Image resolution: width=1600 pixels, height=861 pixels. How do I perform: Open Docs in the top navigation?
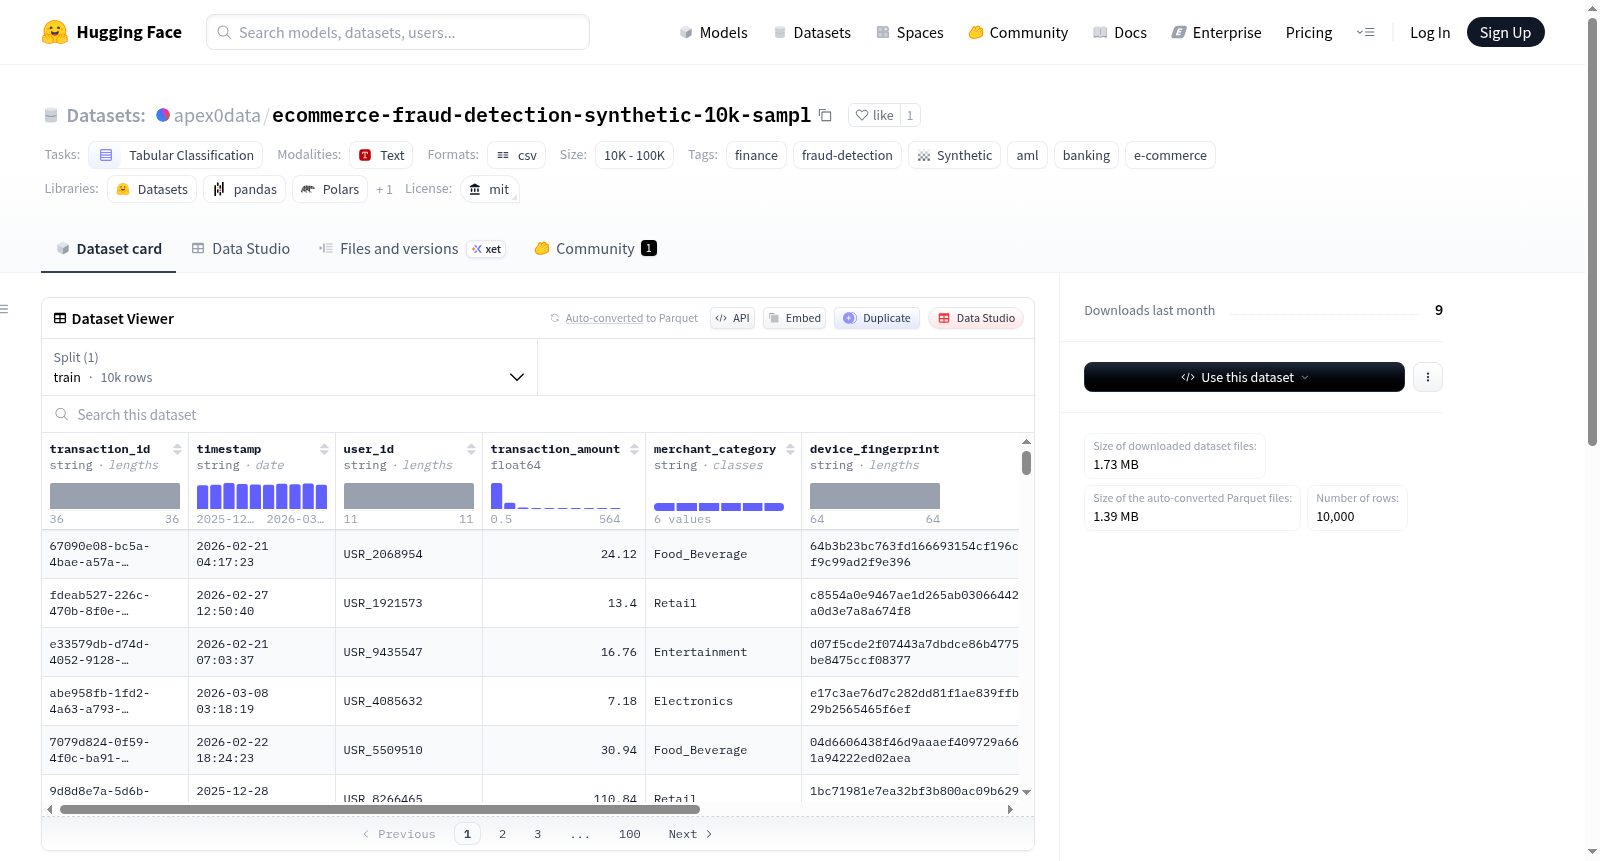[x=1120, y=32]
